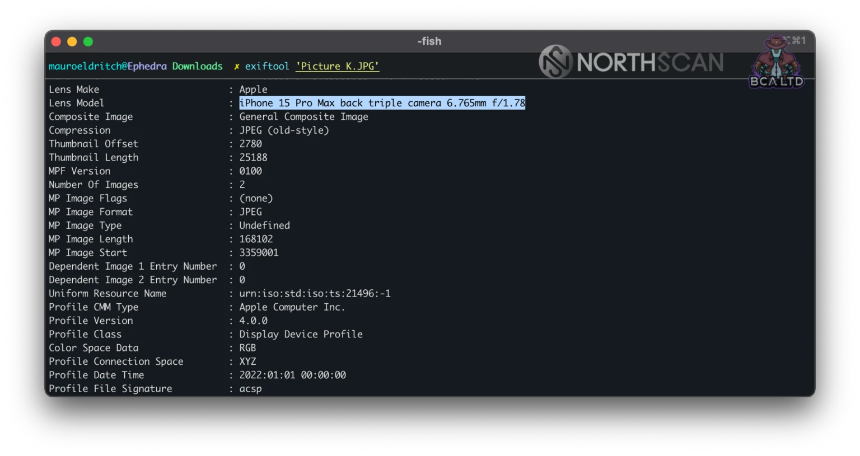Viewport: 860px width, 456px height.
Task: Click the MP Image Format label
Action: tap(90, 212)
